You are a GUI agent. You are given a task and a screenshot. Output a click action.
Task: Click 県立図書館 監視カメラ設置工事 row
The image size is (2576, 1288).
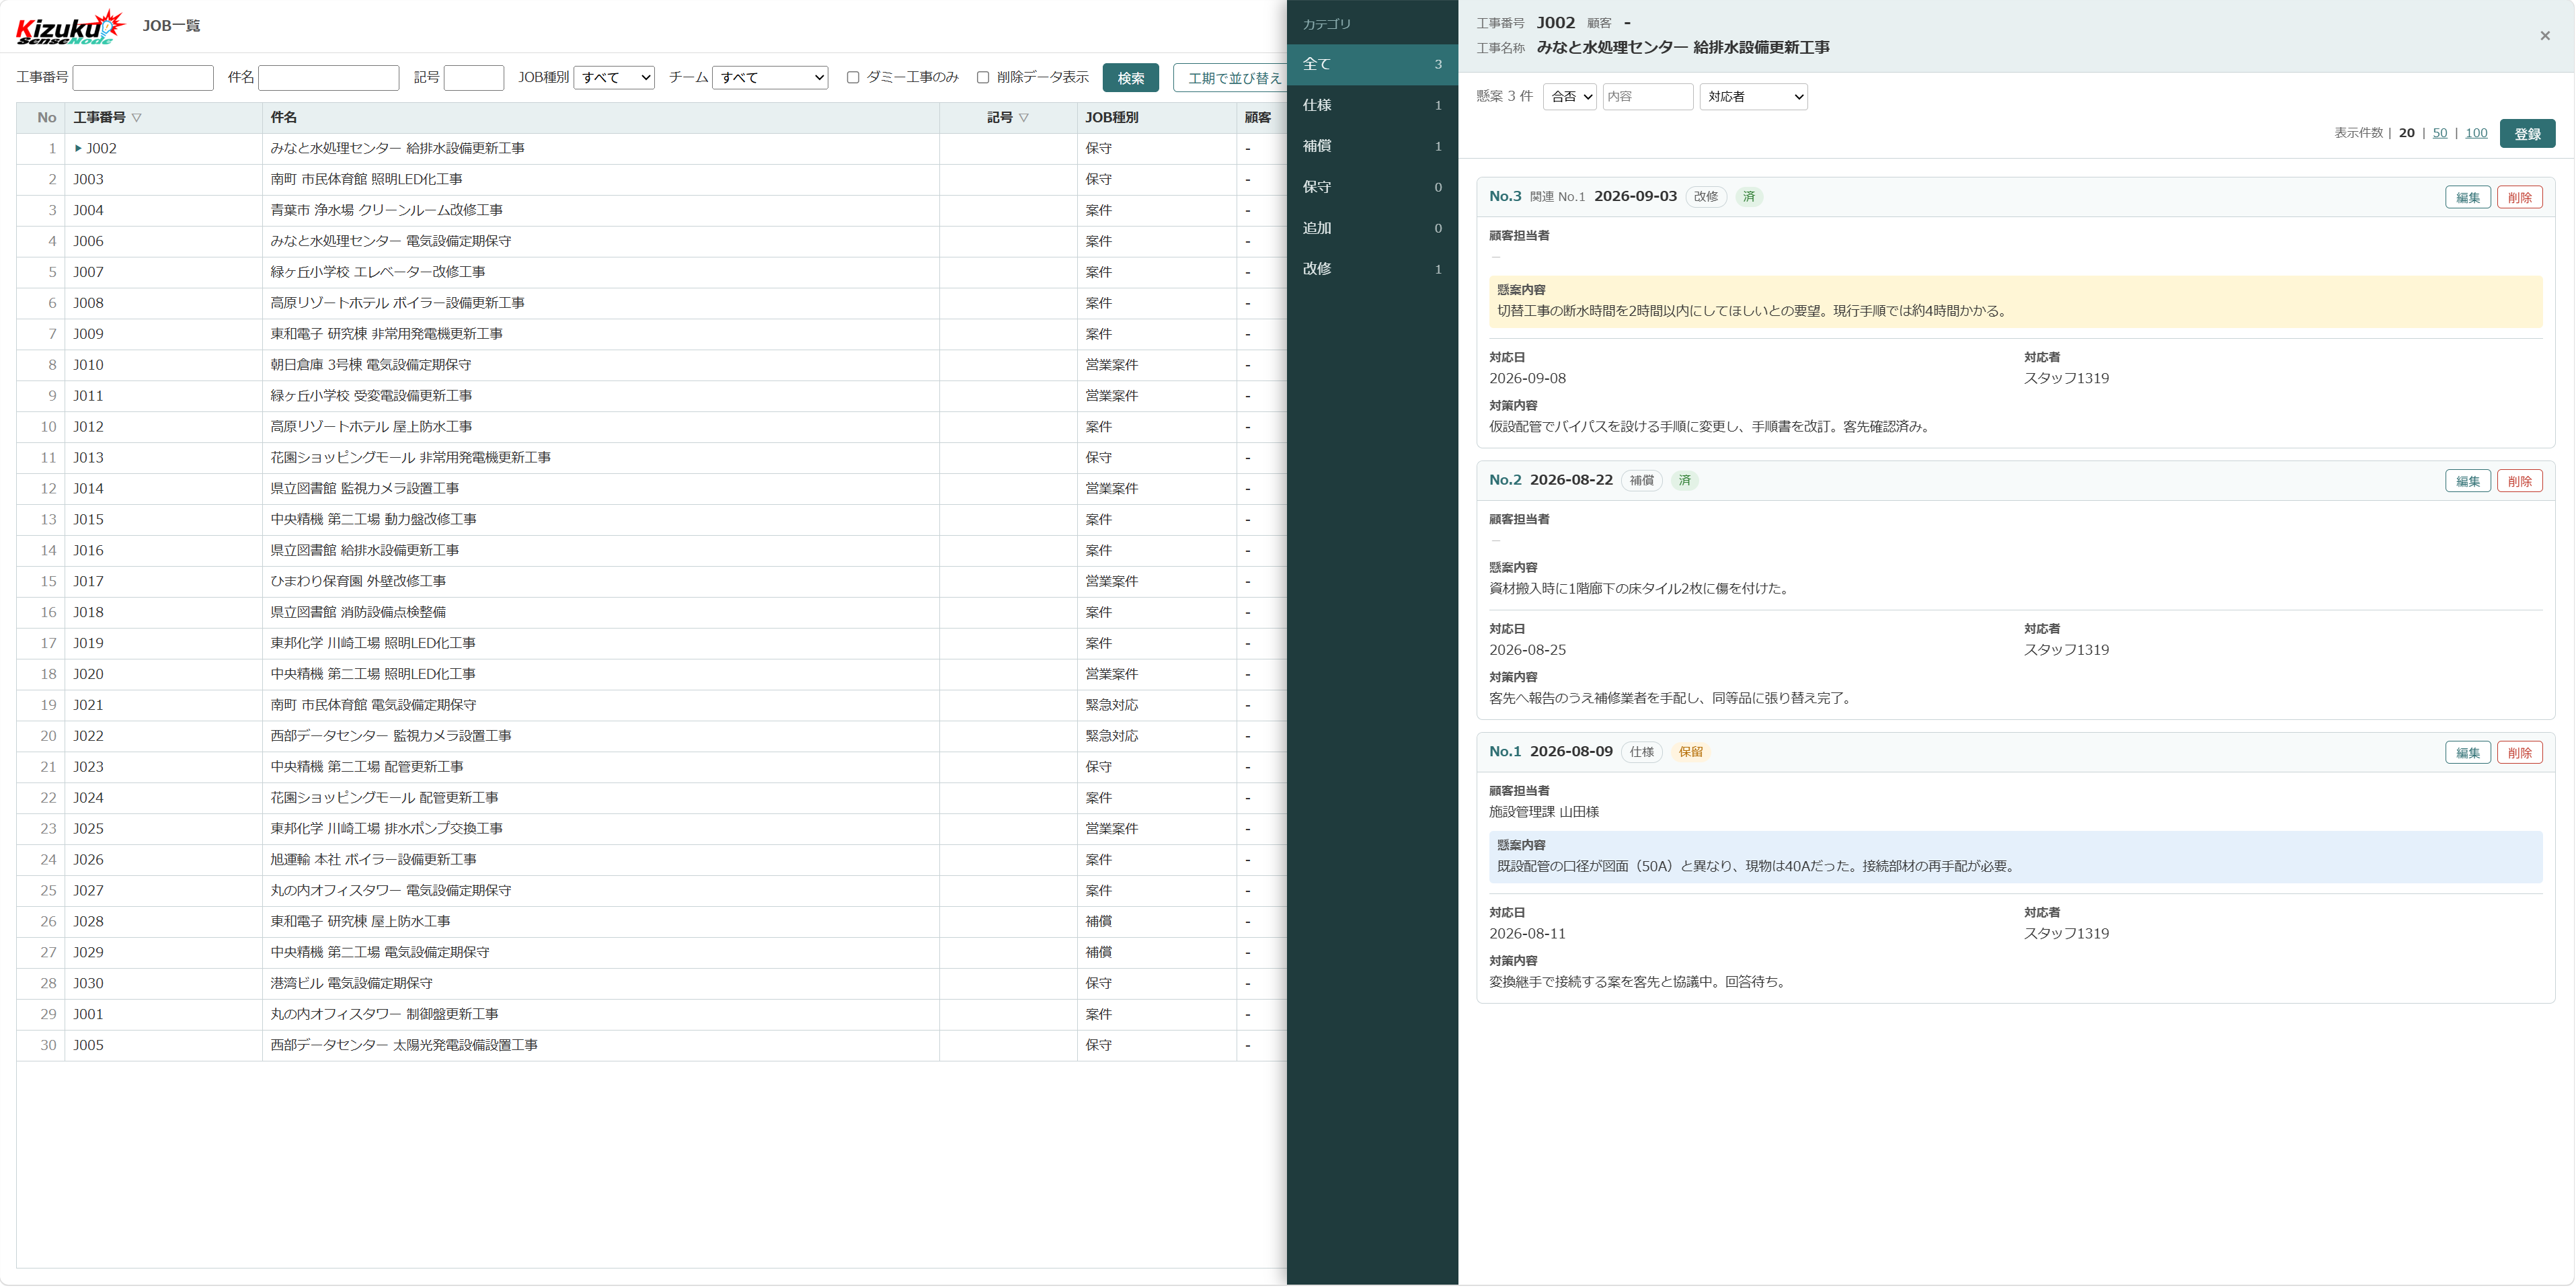click(650, 489)
